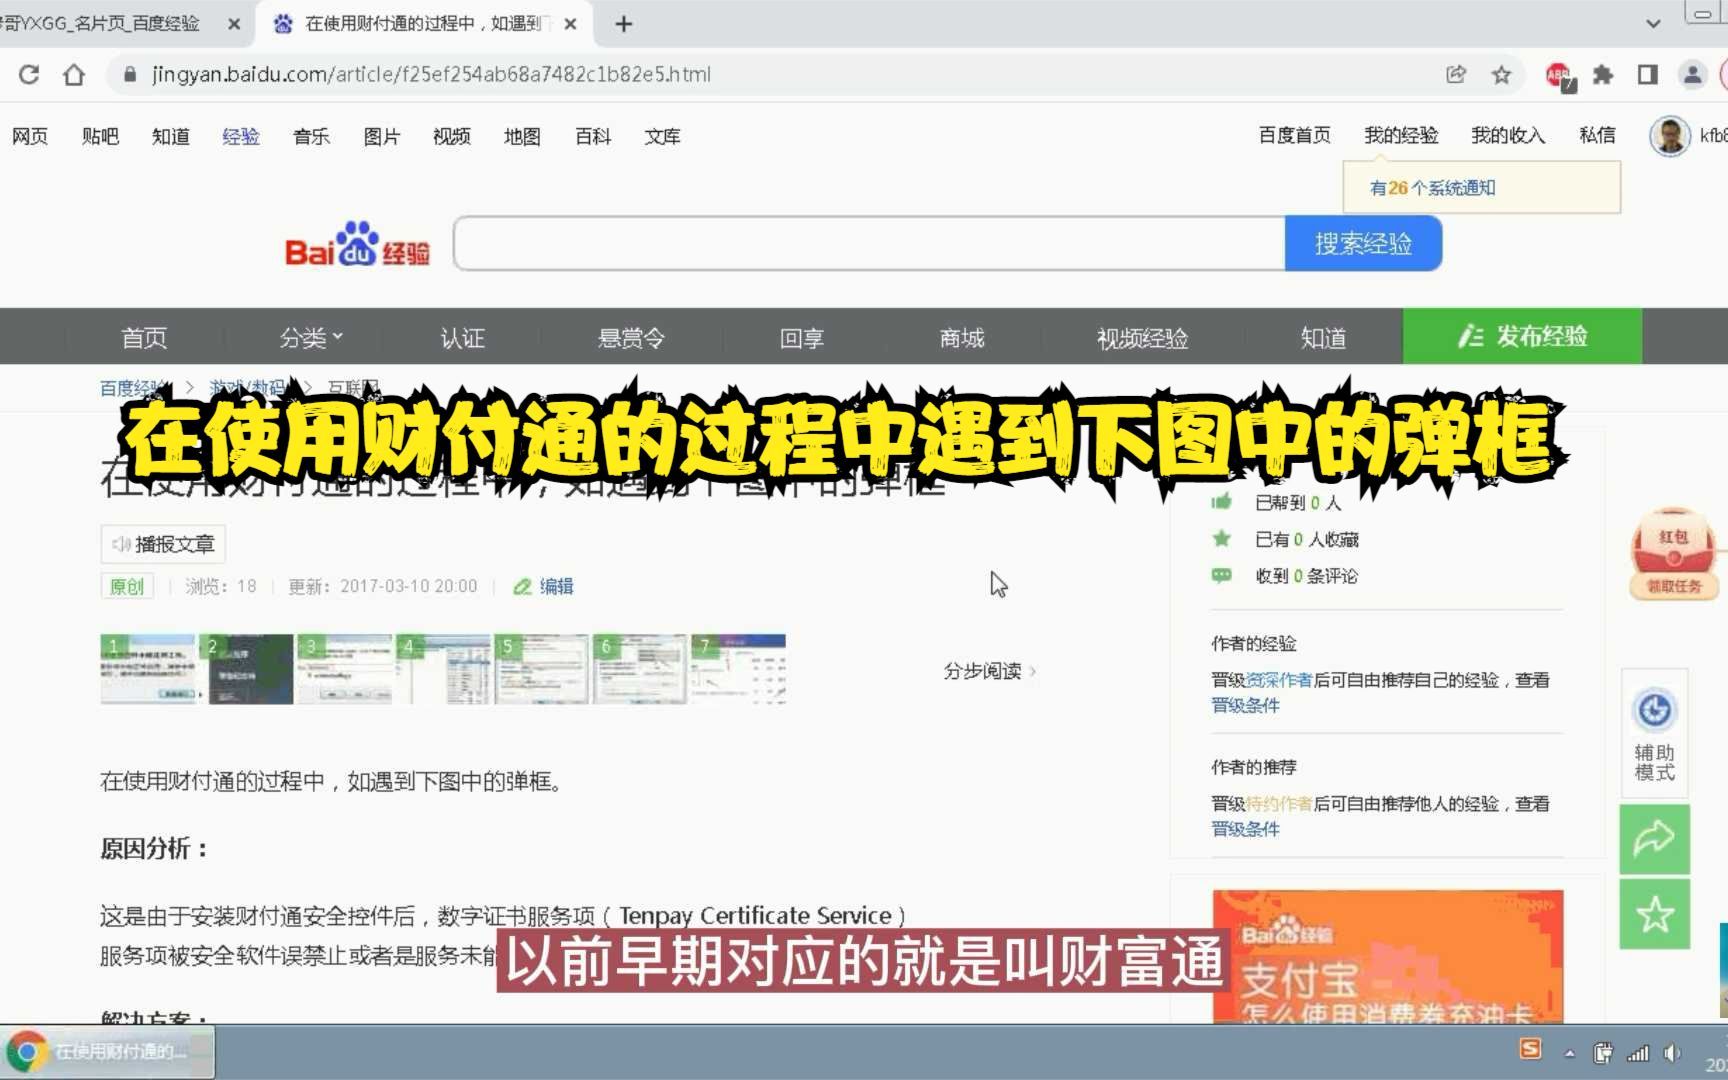The image size is (1728, 1080).
Task: Open 百科 in Baidu top navigation
Action: pyautogui.click(x=593, y=136)
